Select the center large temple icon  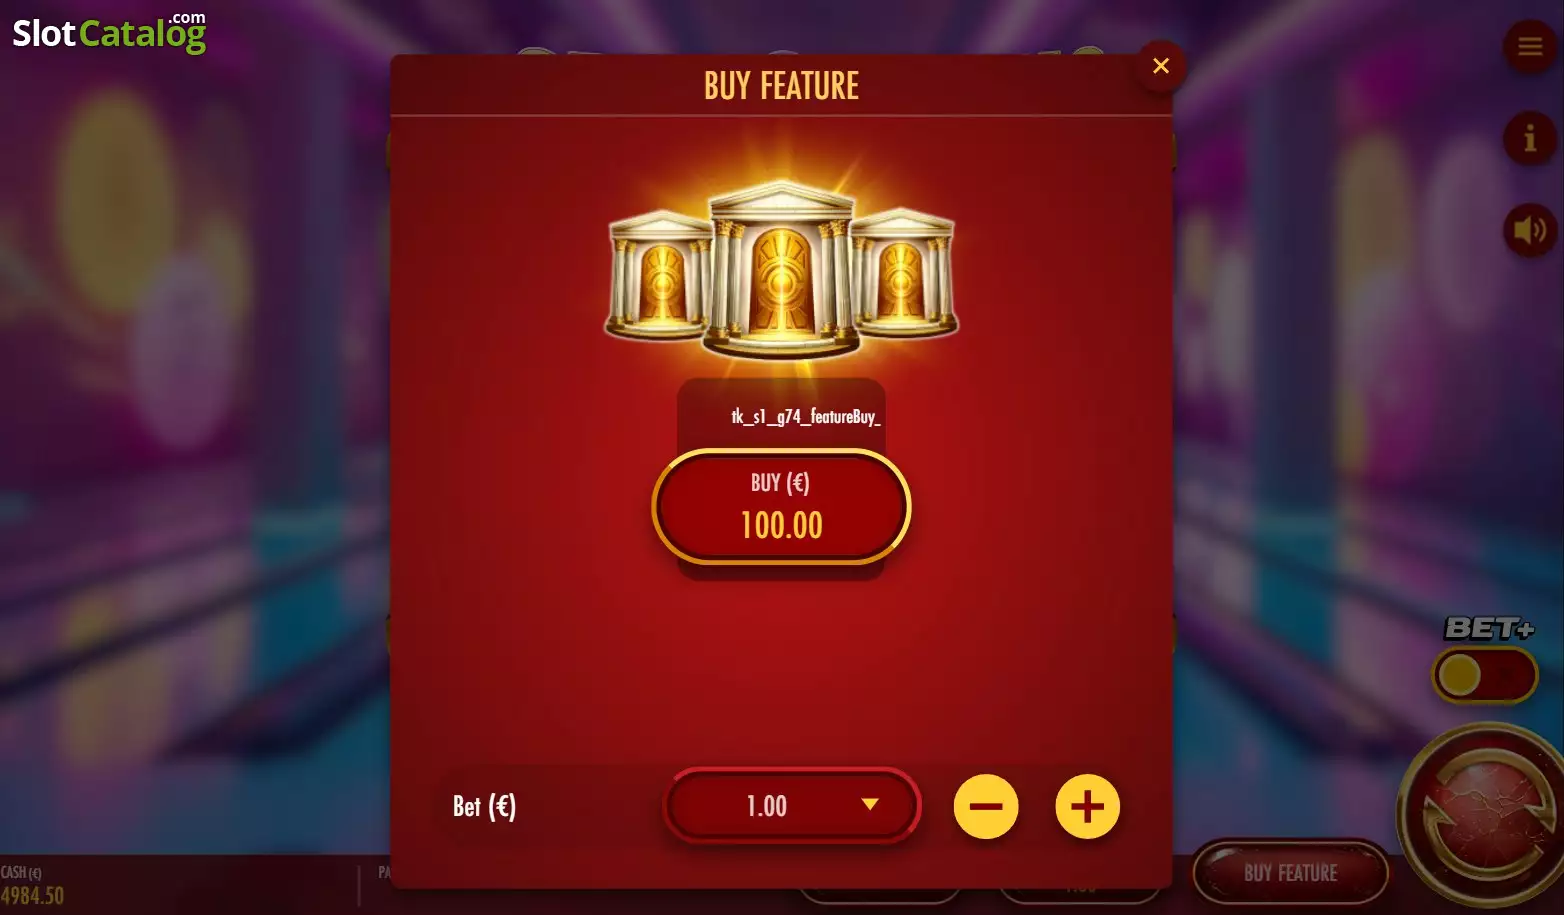point(781,270)
